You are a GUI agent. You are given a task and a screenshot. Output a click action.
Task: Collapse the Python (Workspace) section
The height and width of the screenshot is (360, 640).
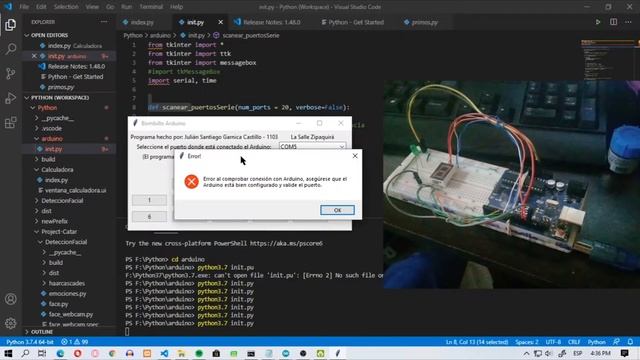tap(60, 98)
